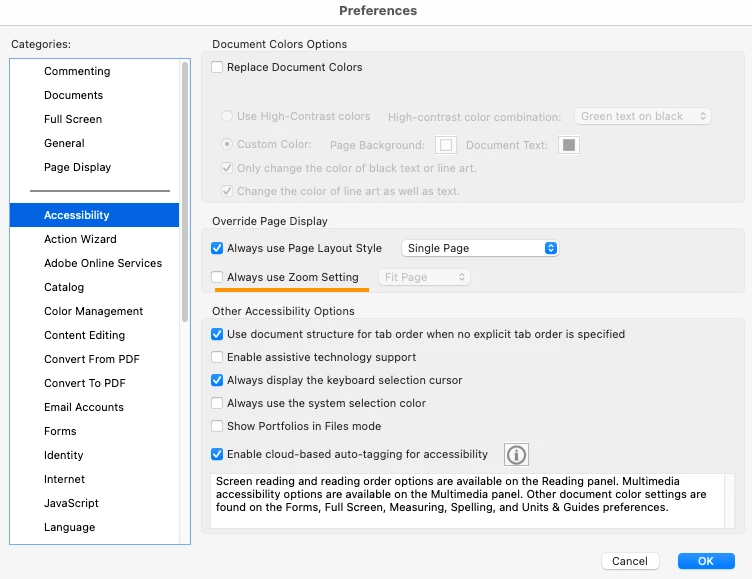The width and height of the screenshot is (752, 579).
Task: Expand the Green text on black dropdown
Action: pyautogui.click(x=643, y=116)
